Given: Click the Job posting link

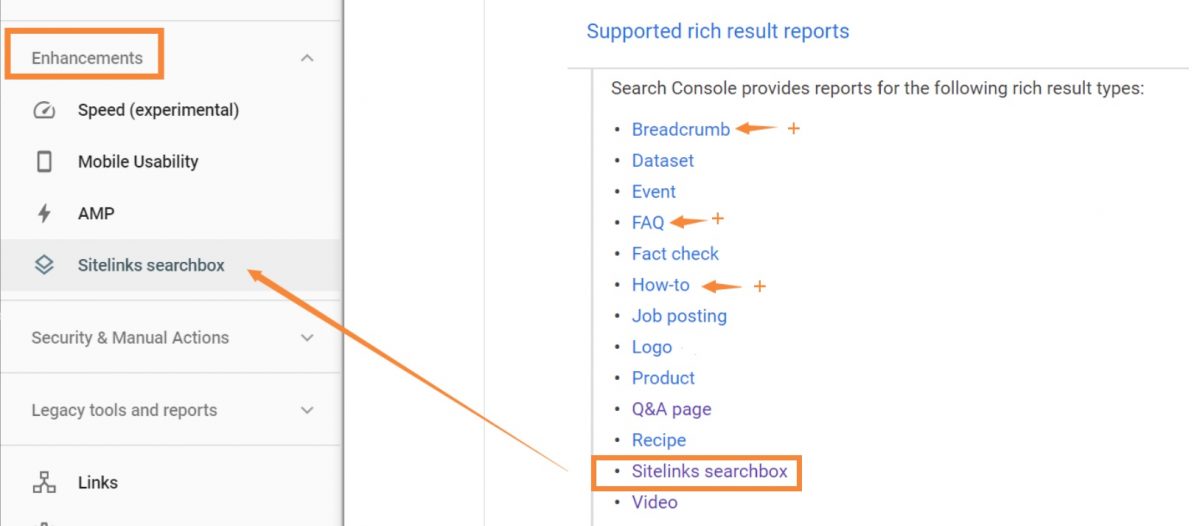Looking at the screenshot, I should tap(679, 316).
